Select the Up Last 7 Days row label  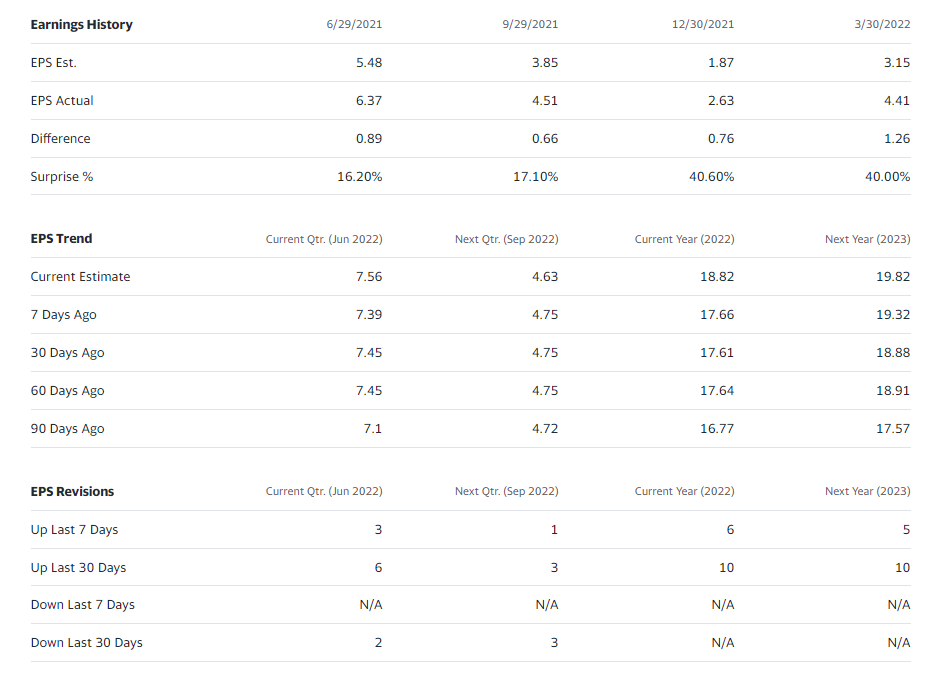(x=74, y=529)
